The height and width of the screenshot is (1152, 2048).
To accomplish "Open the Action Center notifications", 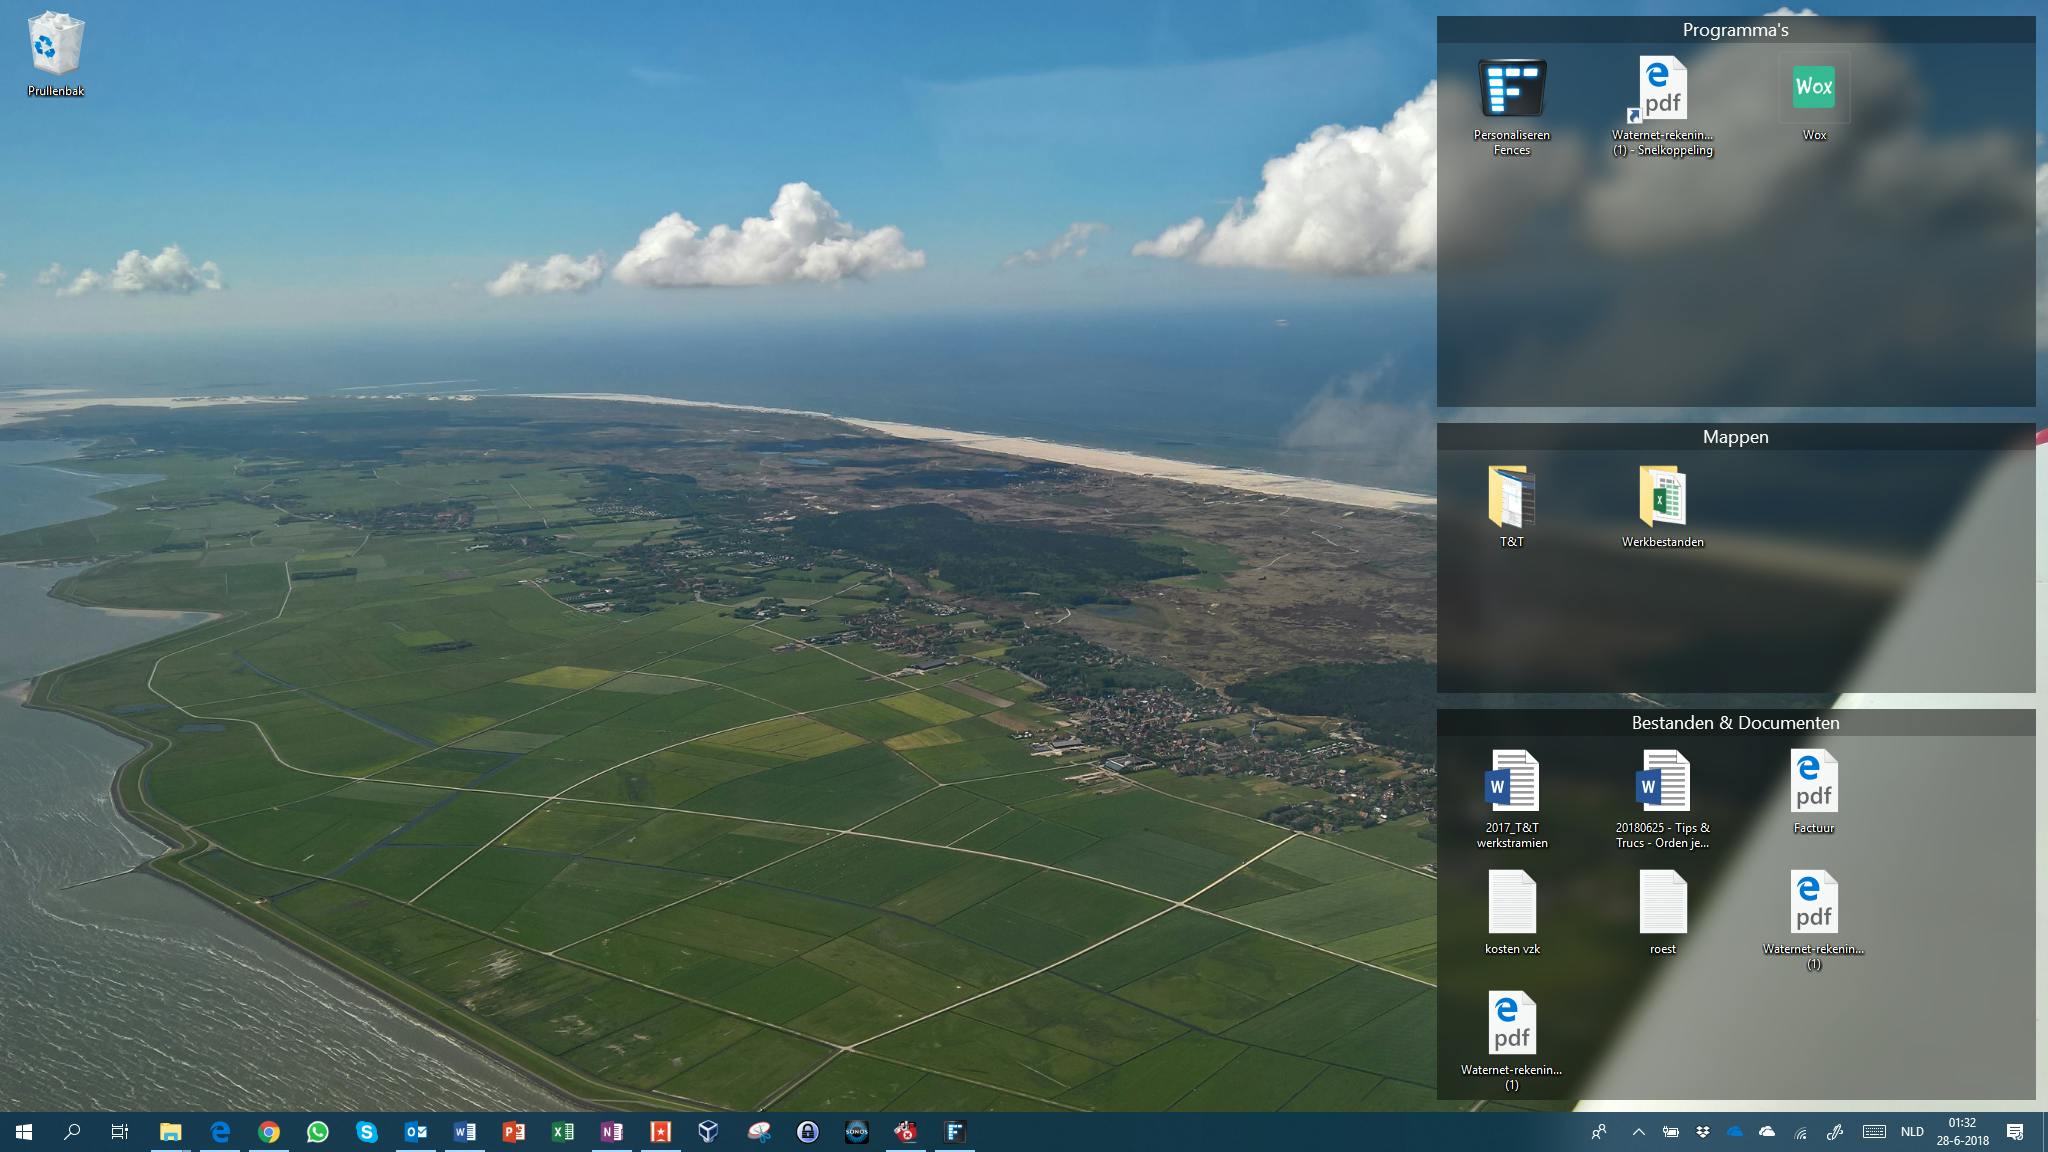I will click(2015, 1132).
